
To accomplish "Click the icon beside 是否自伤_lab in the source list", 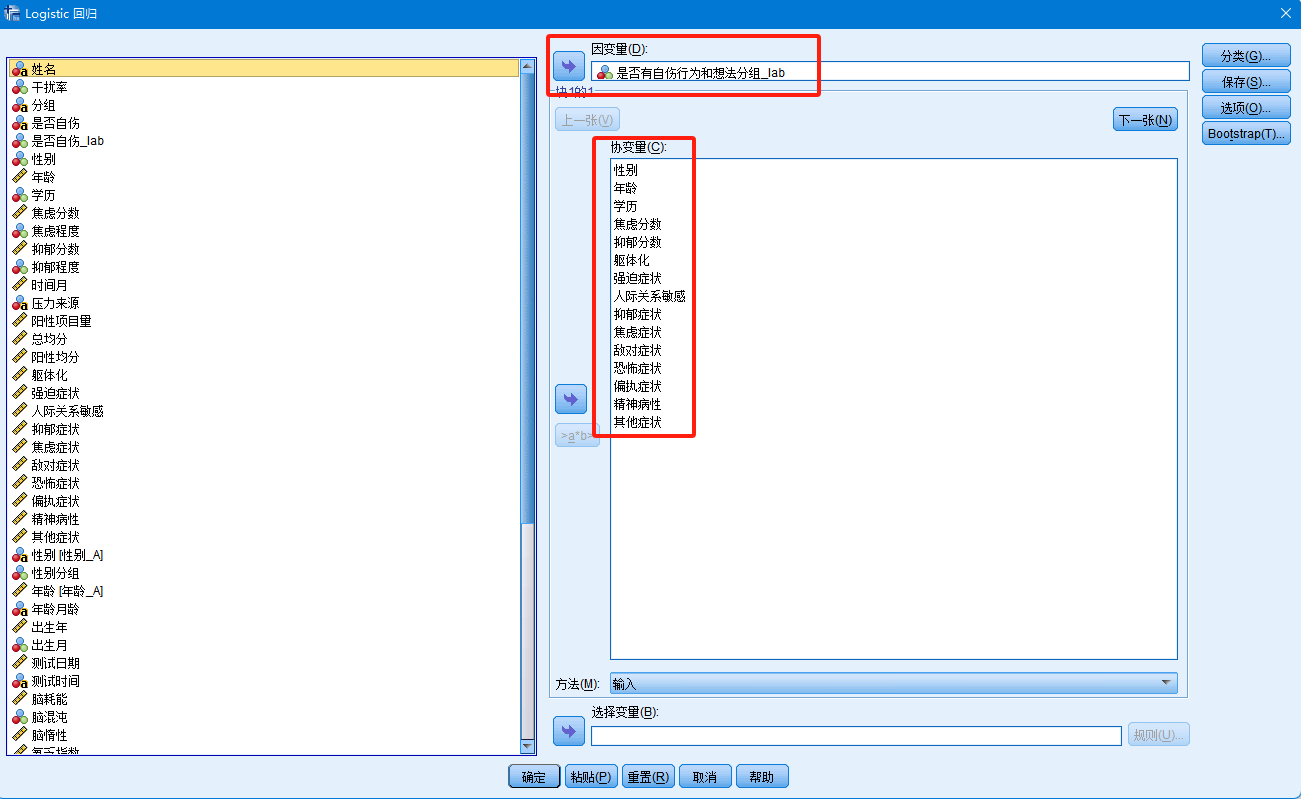I will coord(19,141).
